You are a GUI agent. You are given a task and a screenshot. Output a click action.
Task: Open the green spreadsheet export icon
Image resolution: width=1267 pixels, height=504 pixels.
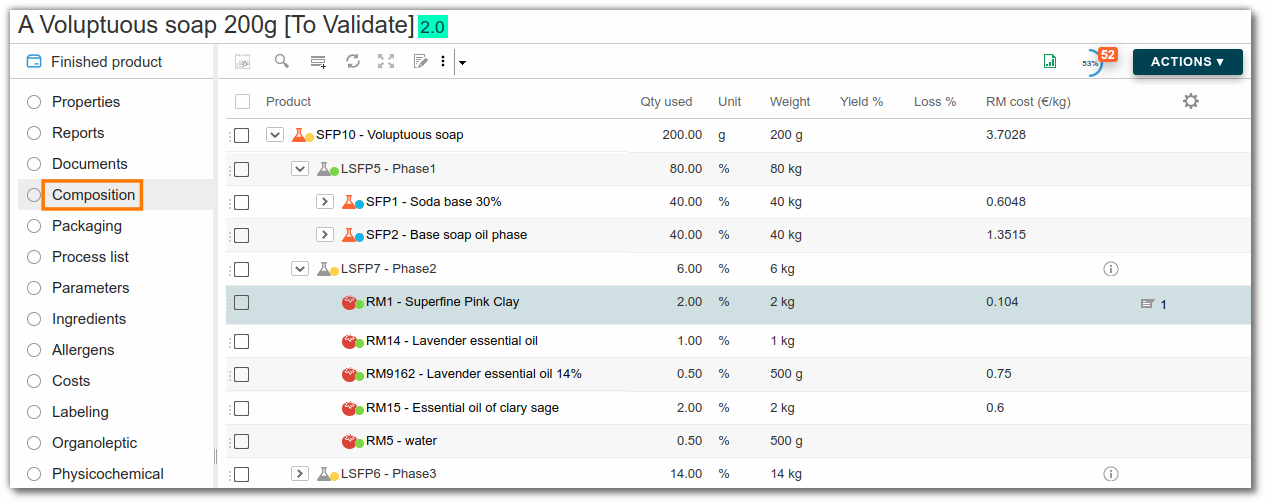coord(1050,61)
